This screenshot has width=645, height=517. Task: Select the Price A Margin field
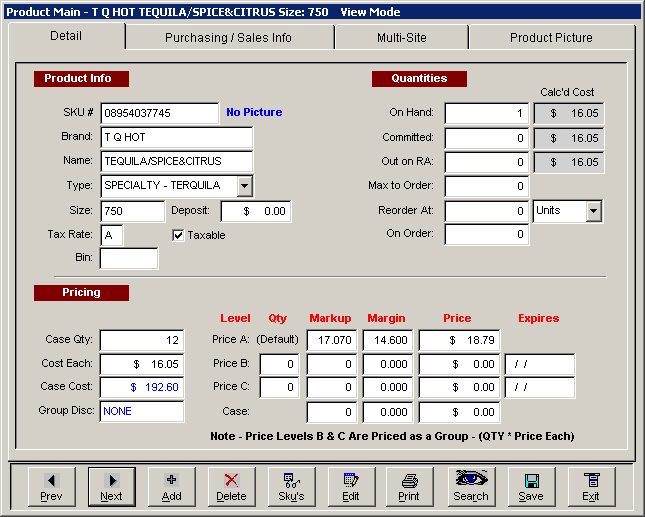coord(387,340)
